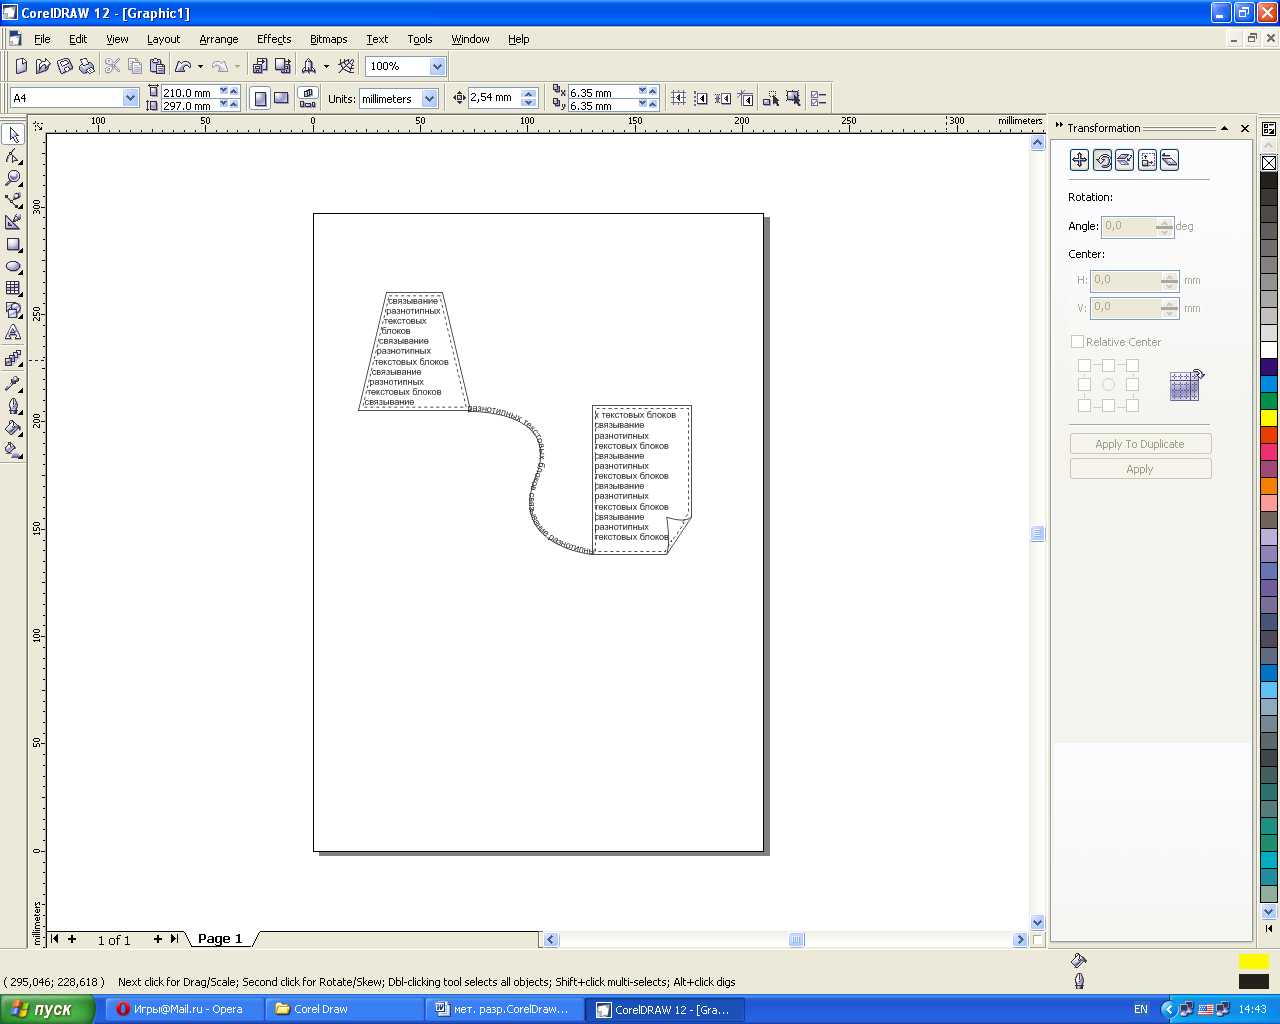
Task: Open the Scale and mirror transformation icon
Action: 1125,160
